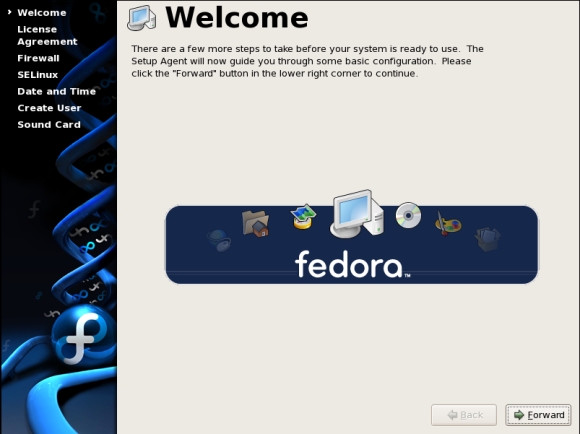This screenshot has height=434, width=580.
Task: Click the large monitor icon in banner
Action: coord(357,214)
